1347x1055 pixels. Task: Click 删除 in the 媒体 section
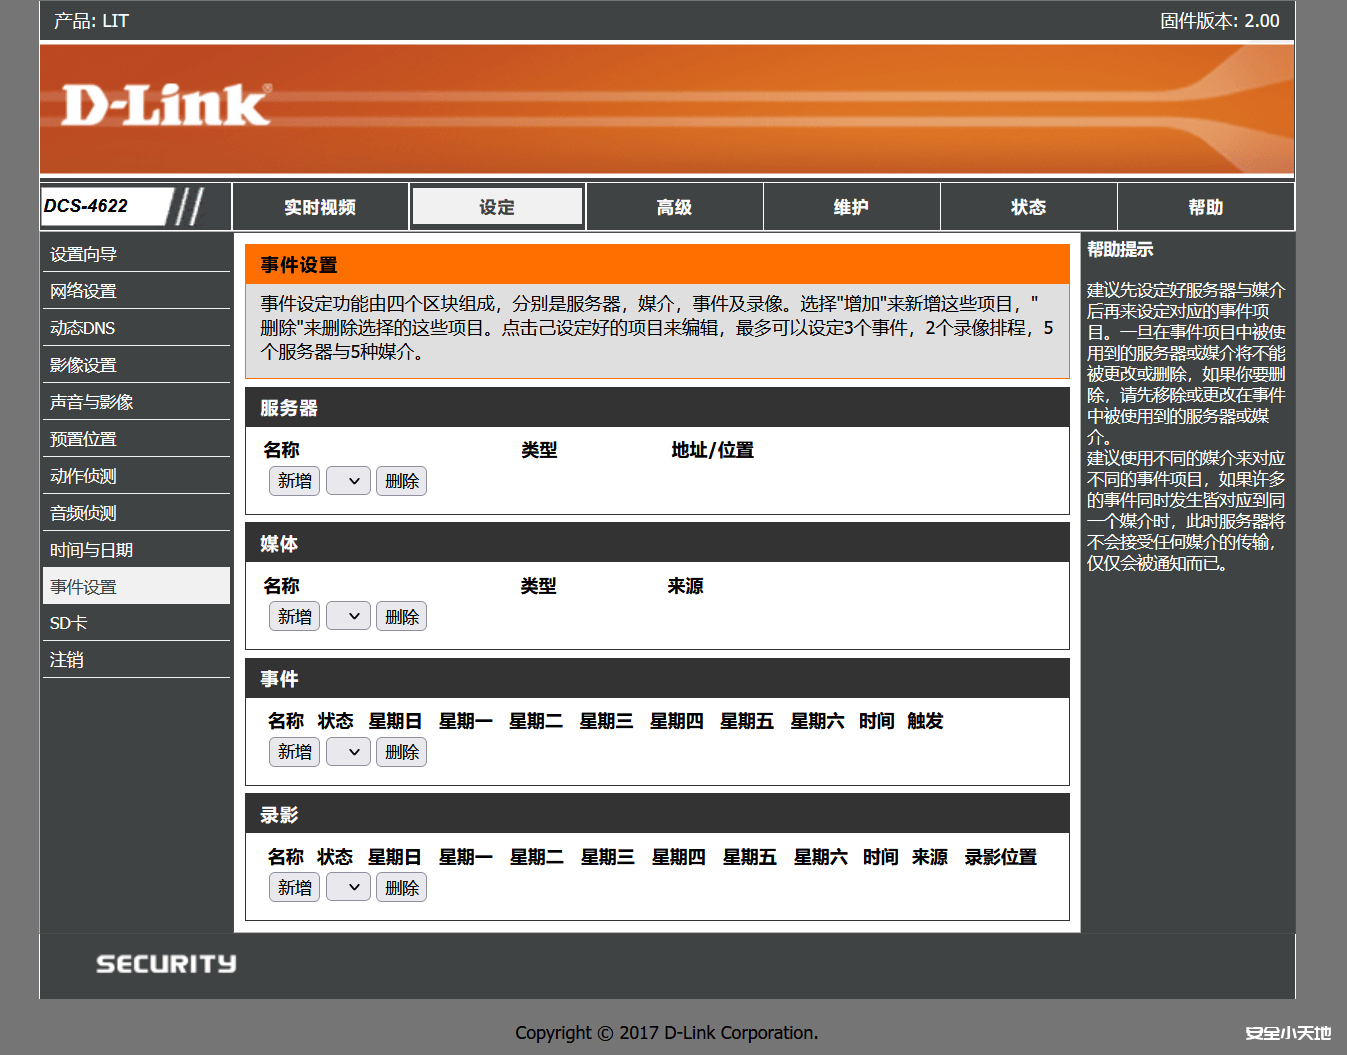pos(401,616)
